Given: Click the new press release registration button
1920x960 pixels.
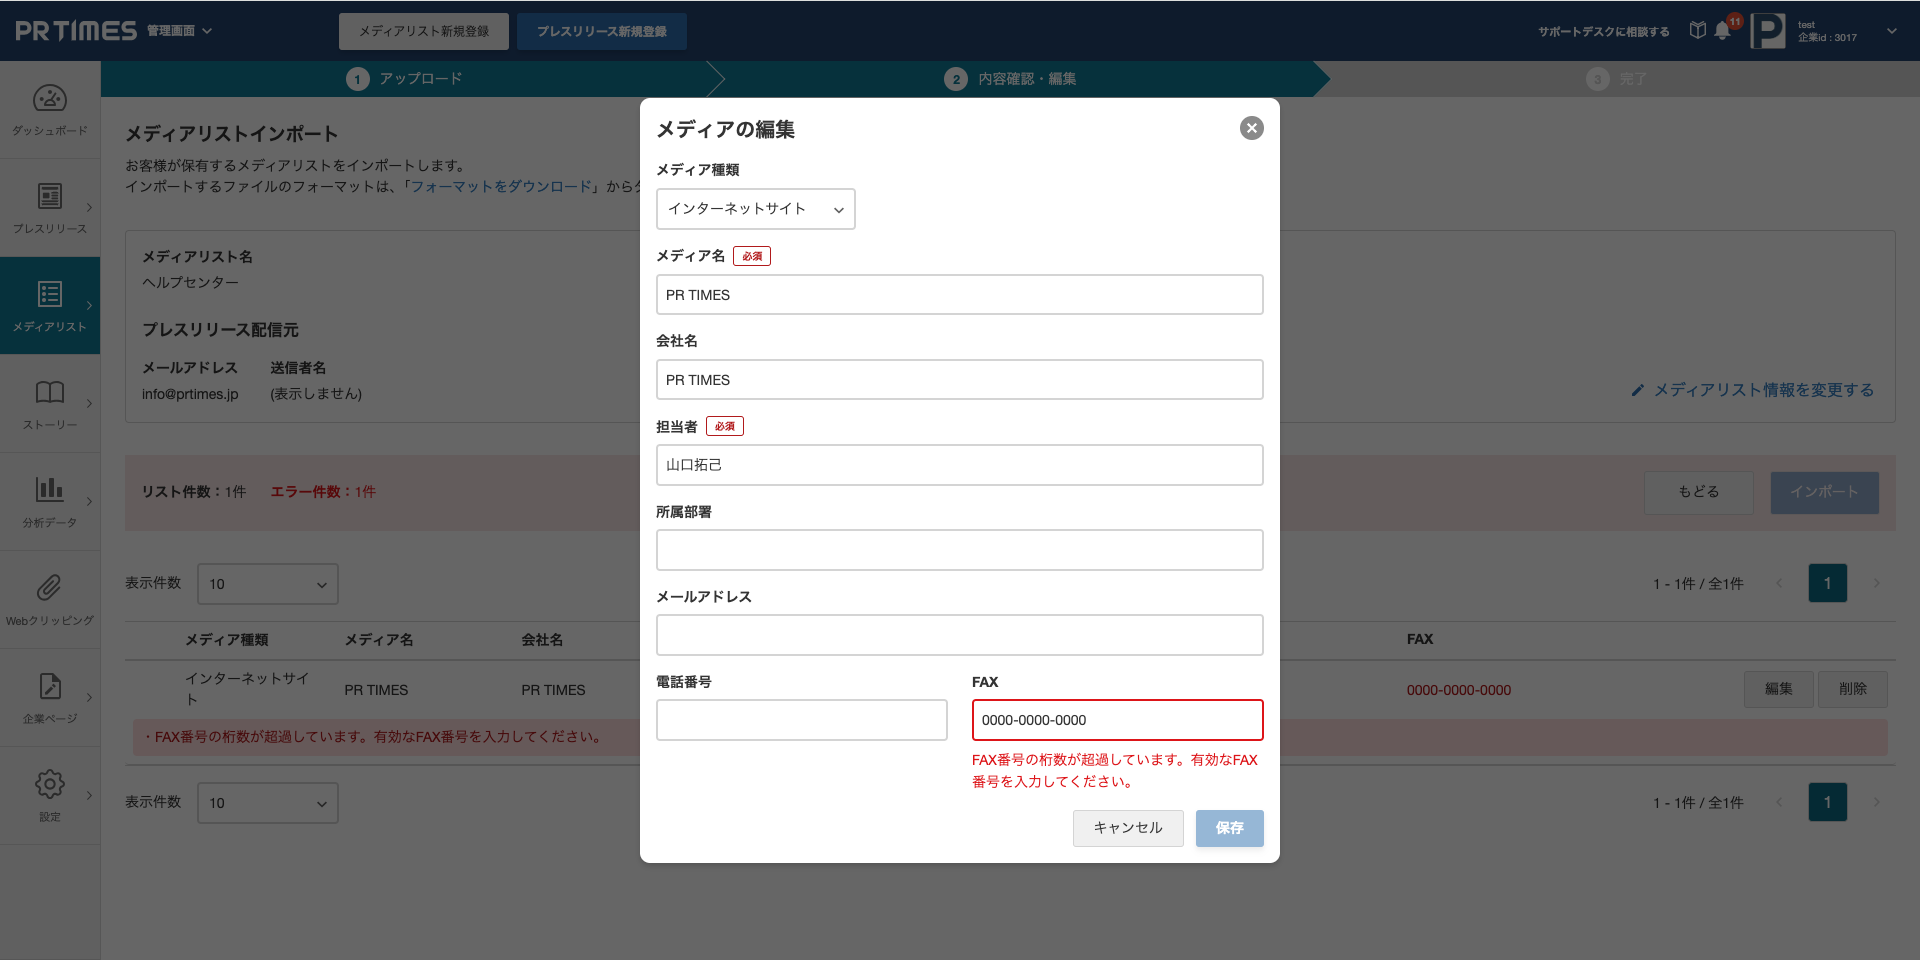Looking at the screenshot, I should coord(602,31).
